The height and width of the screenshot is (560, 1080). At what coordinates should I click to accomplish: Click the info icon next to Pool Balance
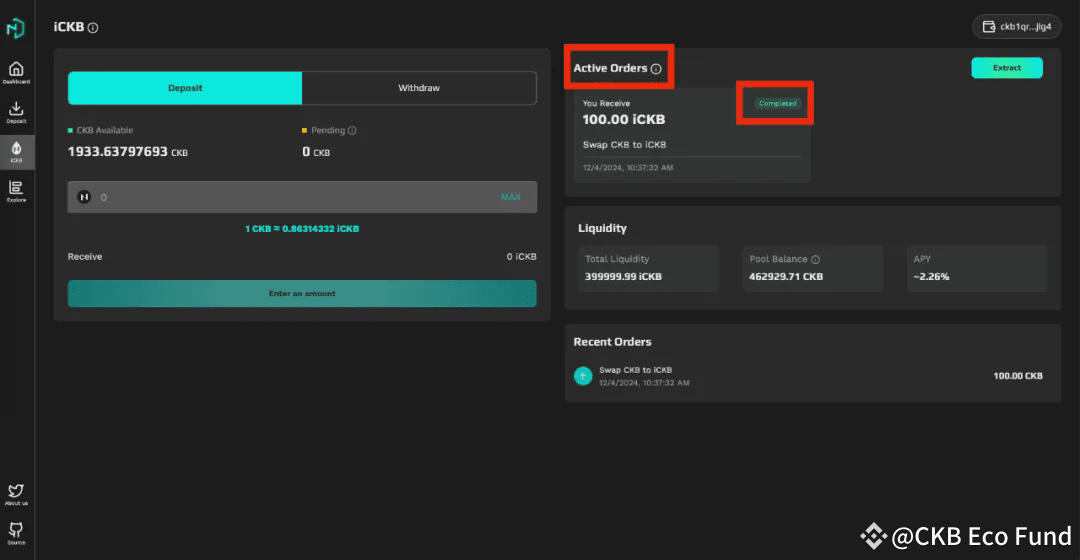coord(815,259)
